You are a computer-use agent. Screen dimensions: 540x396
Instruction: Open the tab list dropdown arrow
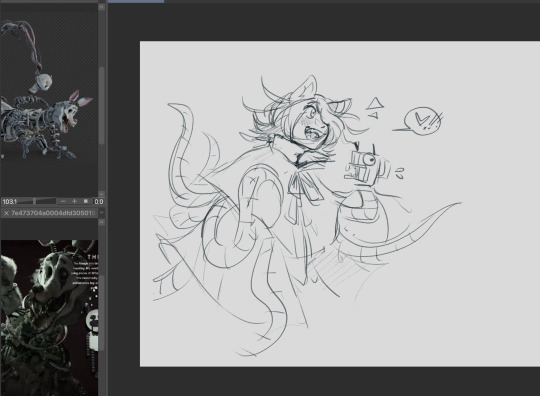click(102, 213)
